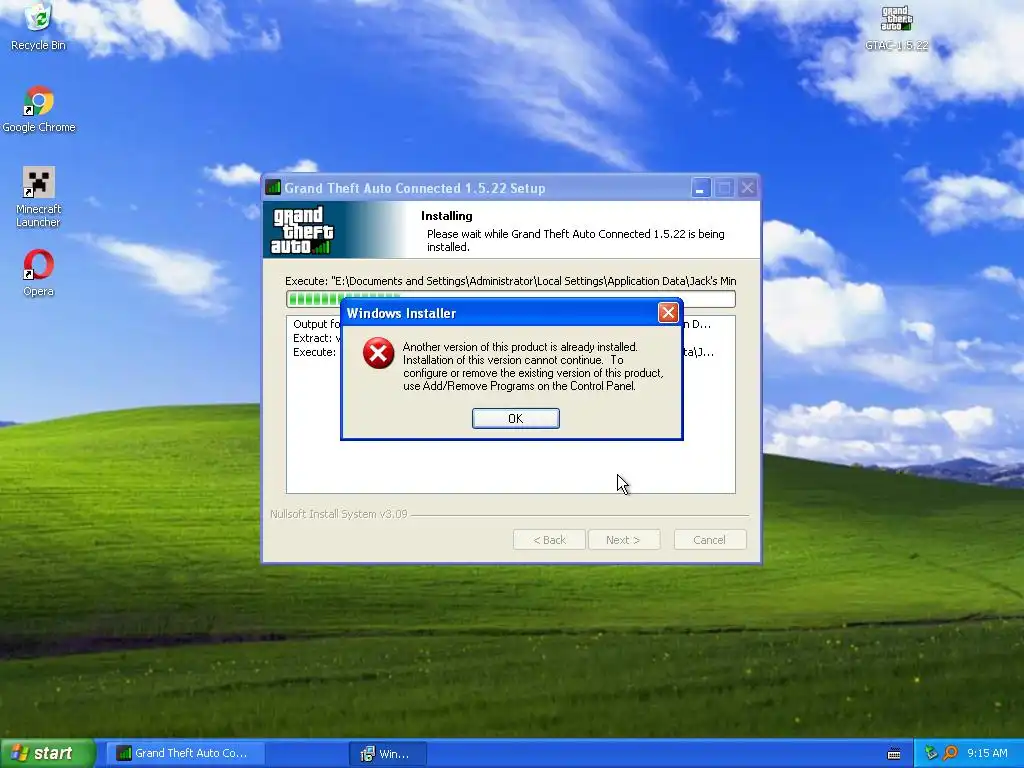The image size is (1024, 768).
Task: Confirm the error with the OK button
Action: coord(515,419)
